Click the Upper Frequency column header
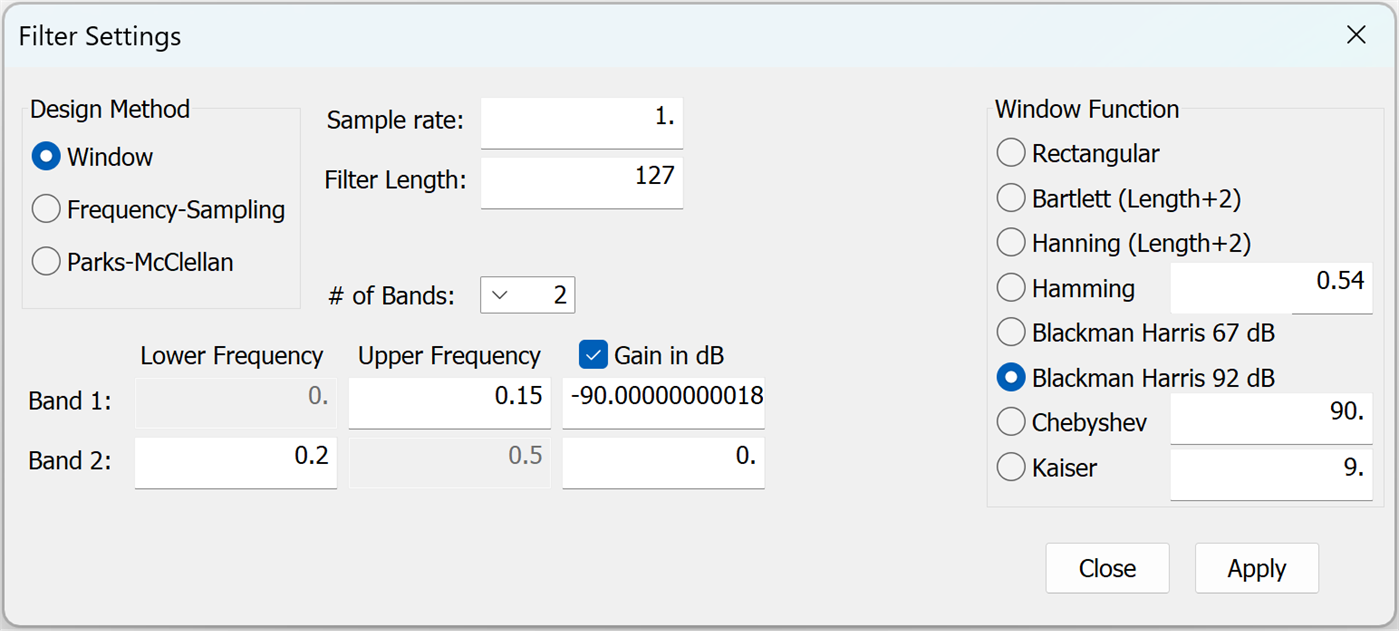1399x631 pixels. point(449,356)
